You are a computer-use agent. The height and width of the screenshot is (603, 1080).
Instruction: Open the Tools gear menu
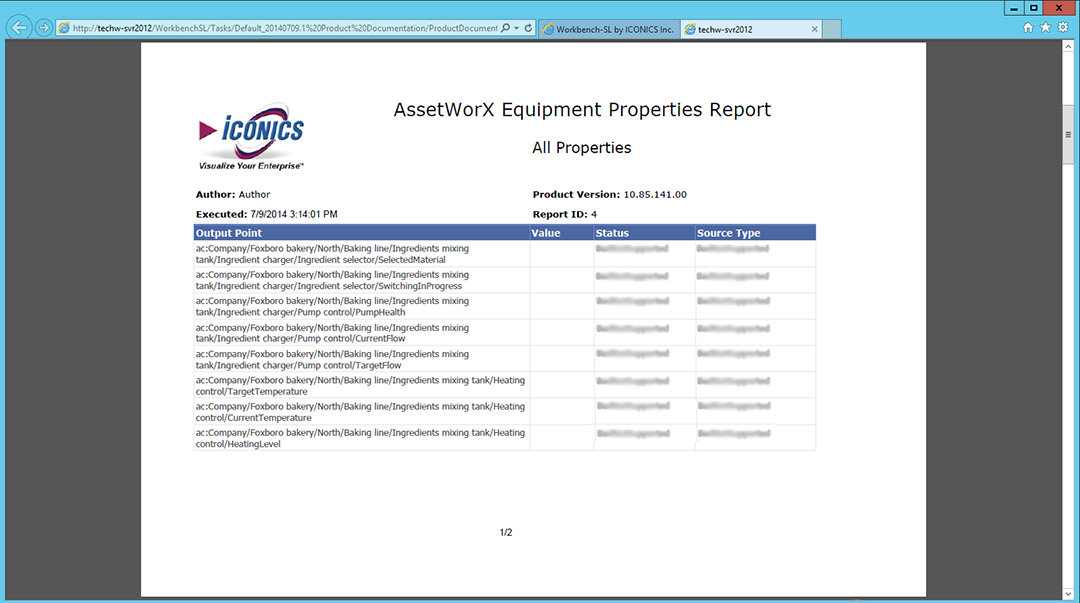coord(1063,28)
